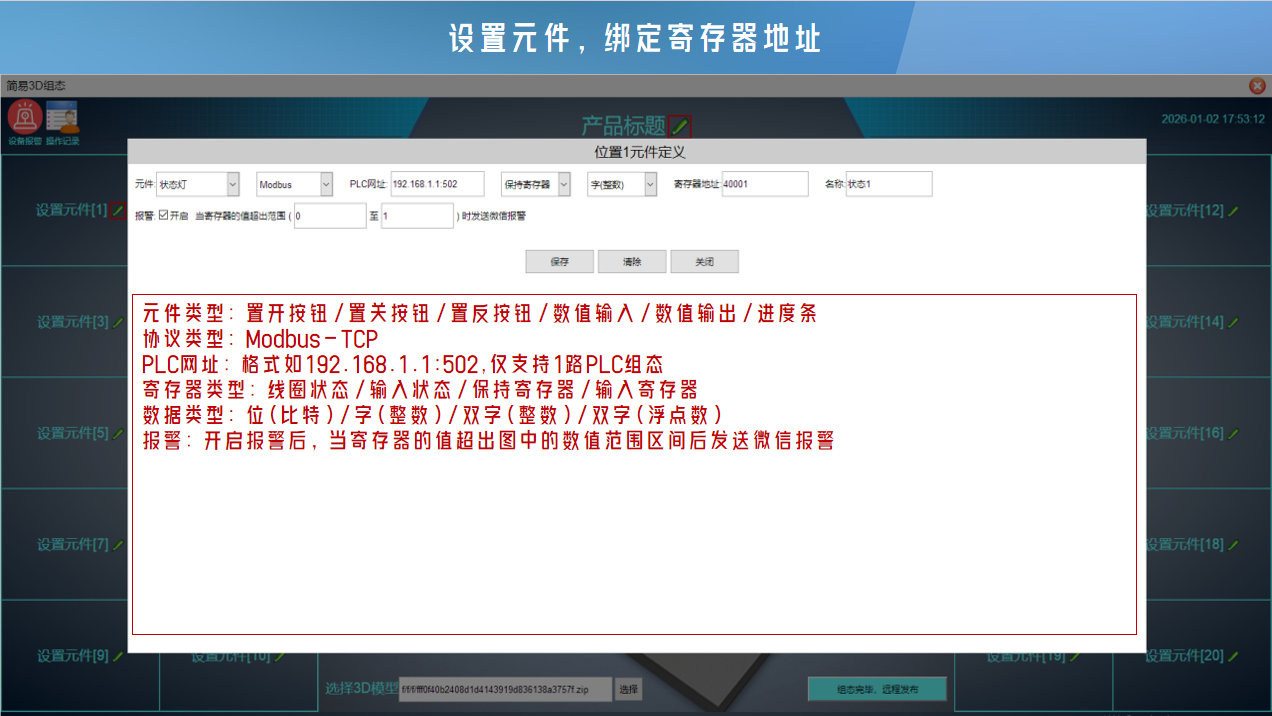Edit 设置元件[1] via its pencil icon
1272x716 pixels.
click(x=118, y=211)
